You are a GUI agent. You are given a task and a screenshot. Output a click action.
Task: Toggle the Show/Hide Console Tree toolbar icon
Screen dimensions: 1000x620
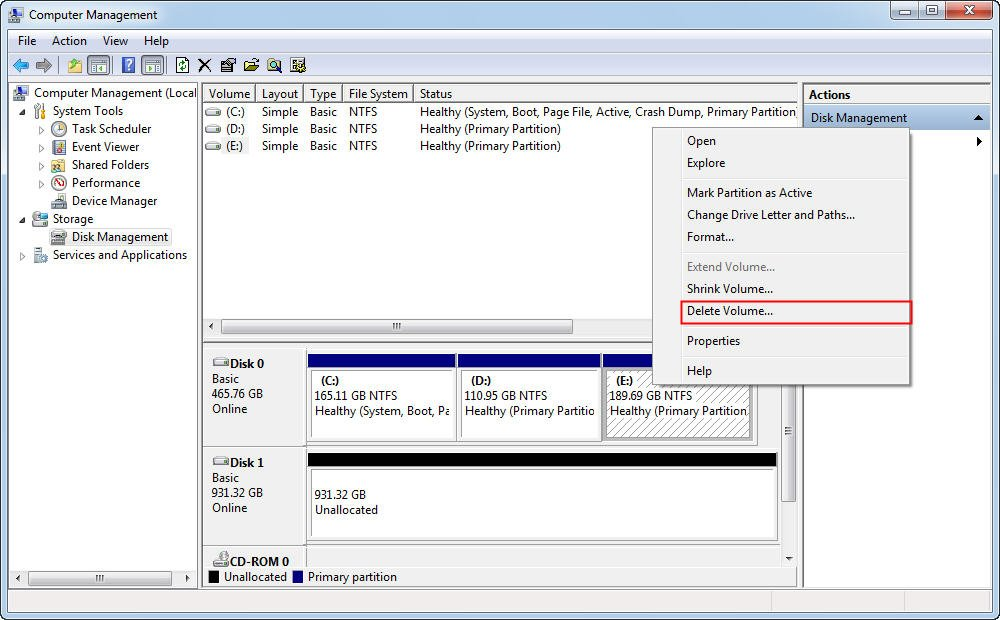[100, 64]
